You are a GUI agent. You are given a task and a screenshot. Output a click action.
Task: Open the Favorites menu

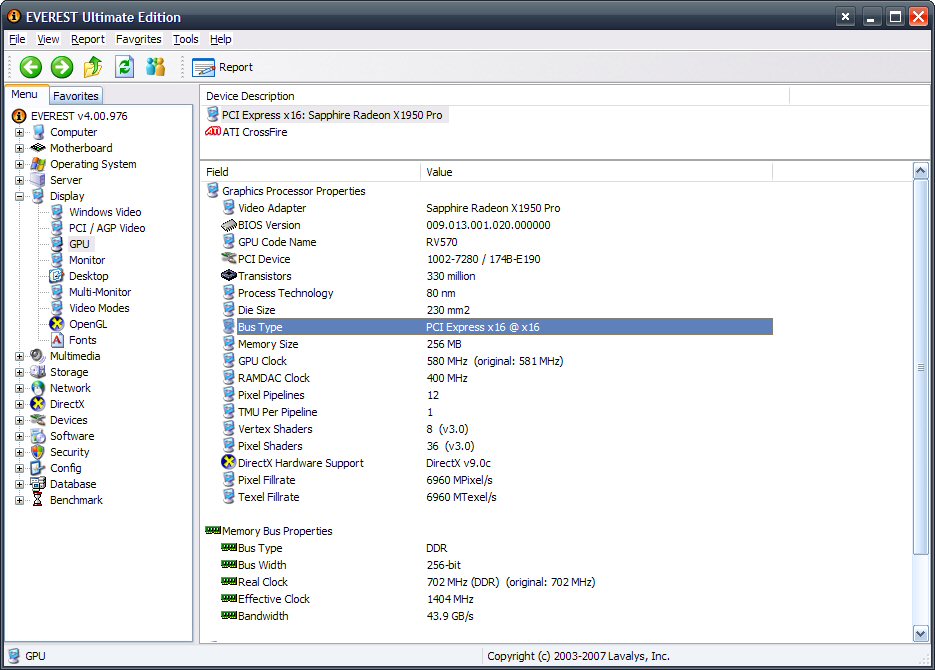pyautogui.click(x=138, y=39)
